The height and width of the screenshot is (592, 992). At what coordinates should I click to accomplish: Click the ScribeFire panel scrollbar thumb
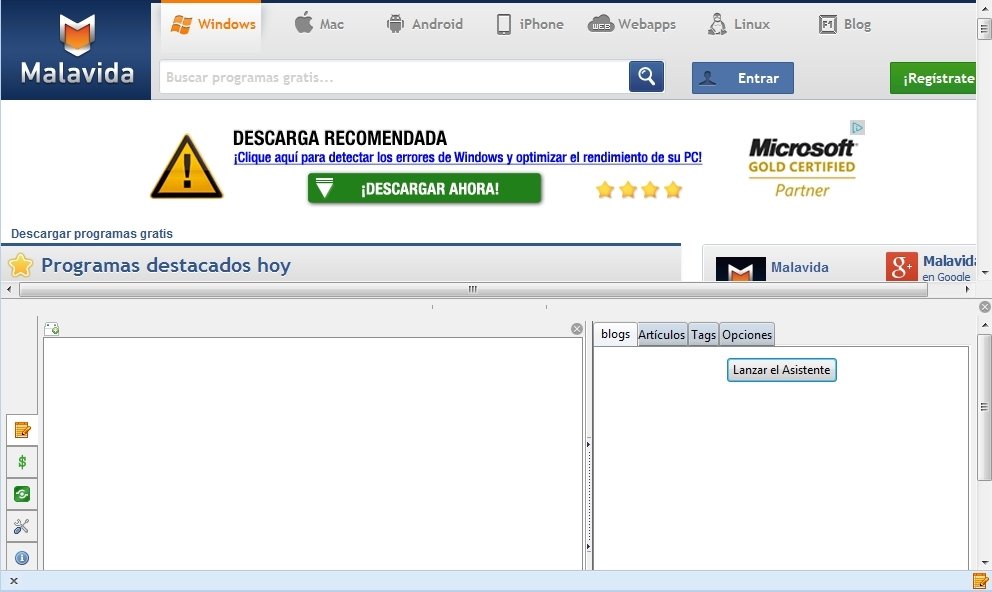[x=984, y=407]
